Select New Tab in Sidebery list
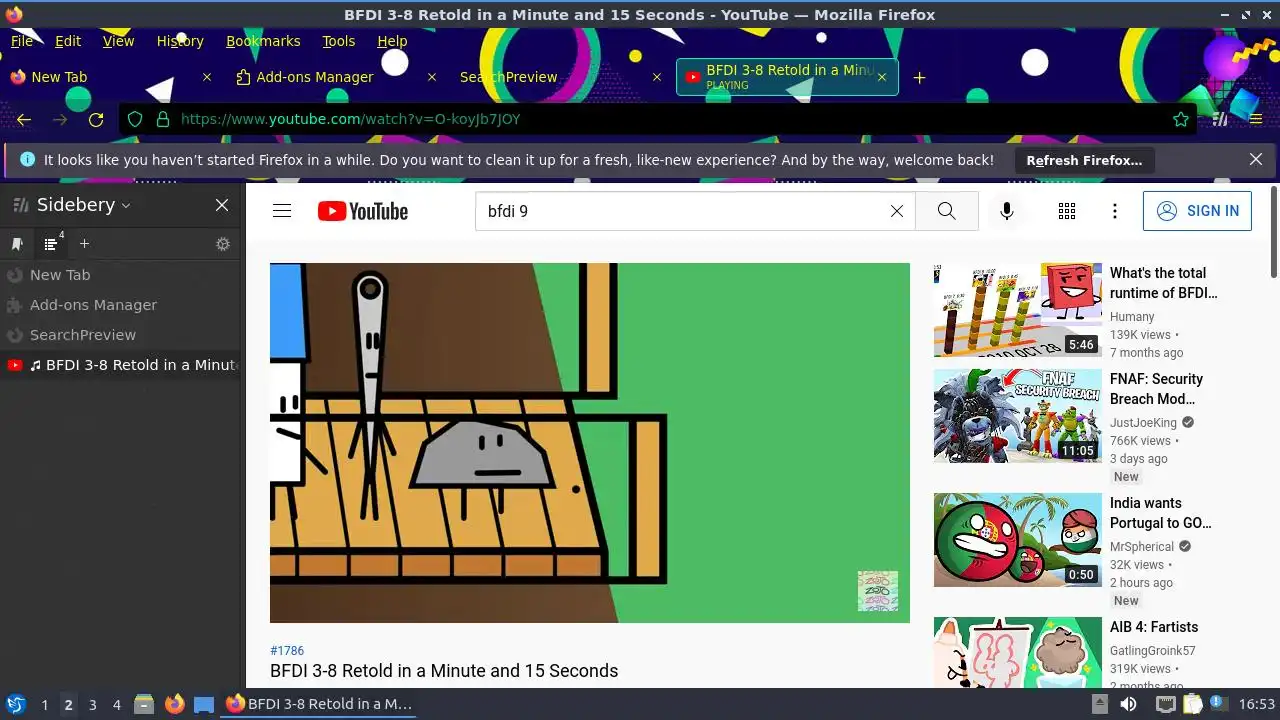 pyautogui.click(x=120, y=275)
